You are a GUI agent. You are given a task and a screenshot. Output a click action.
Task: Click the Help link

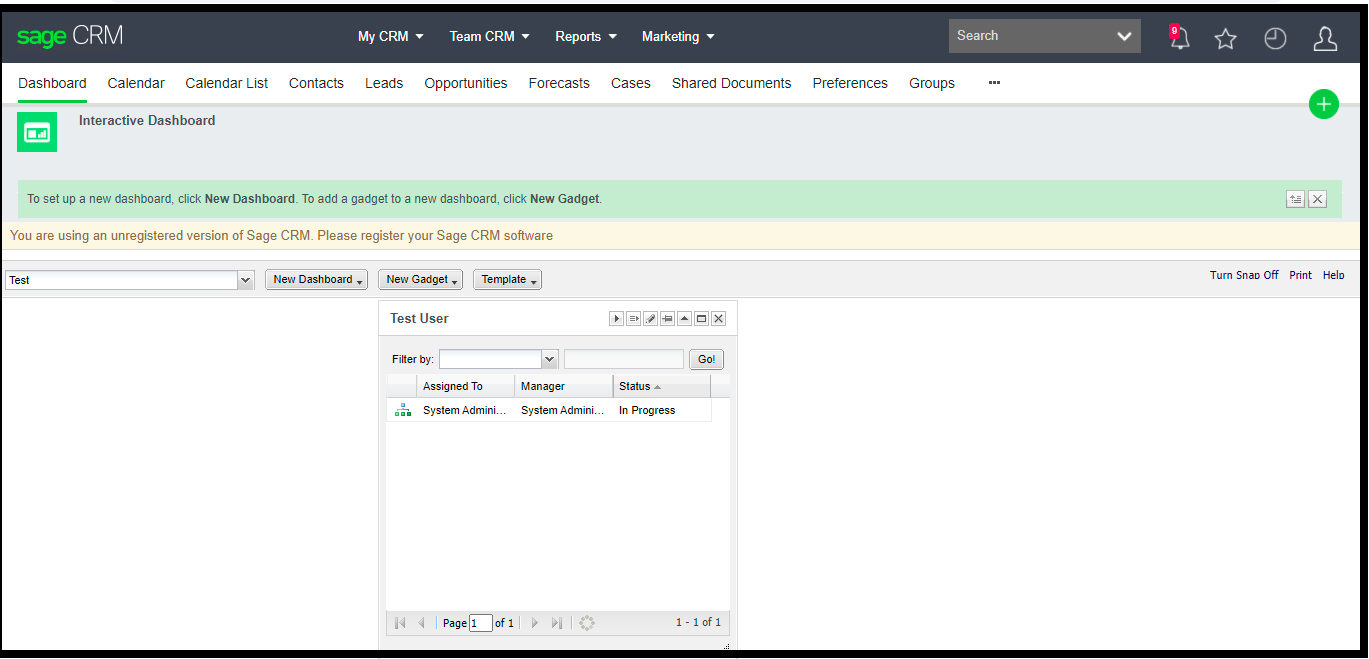click(x=1334, y=275)
